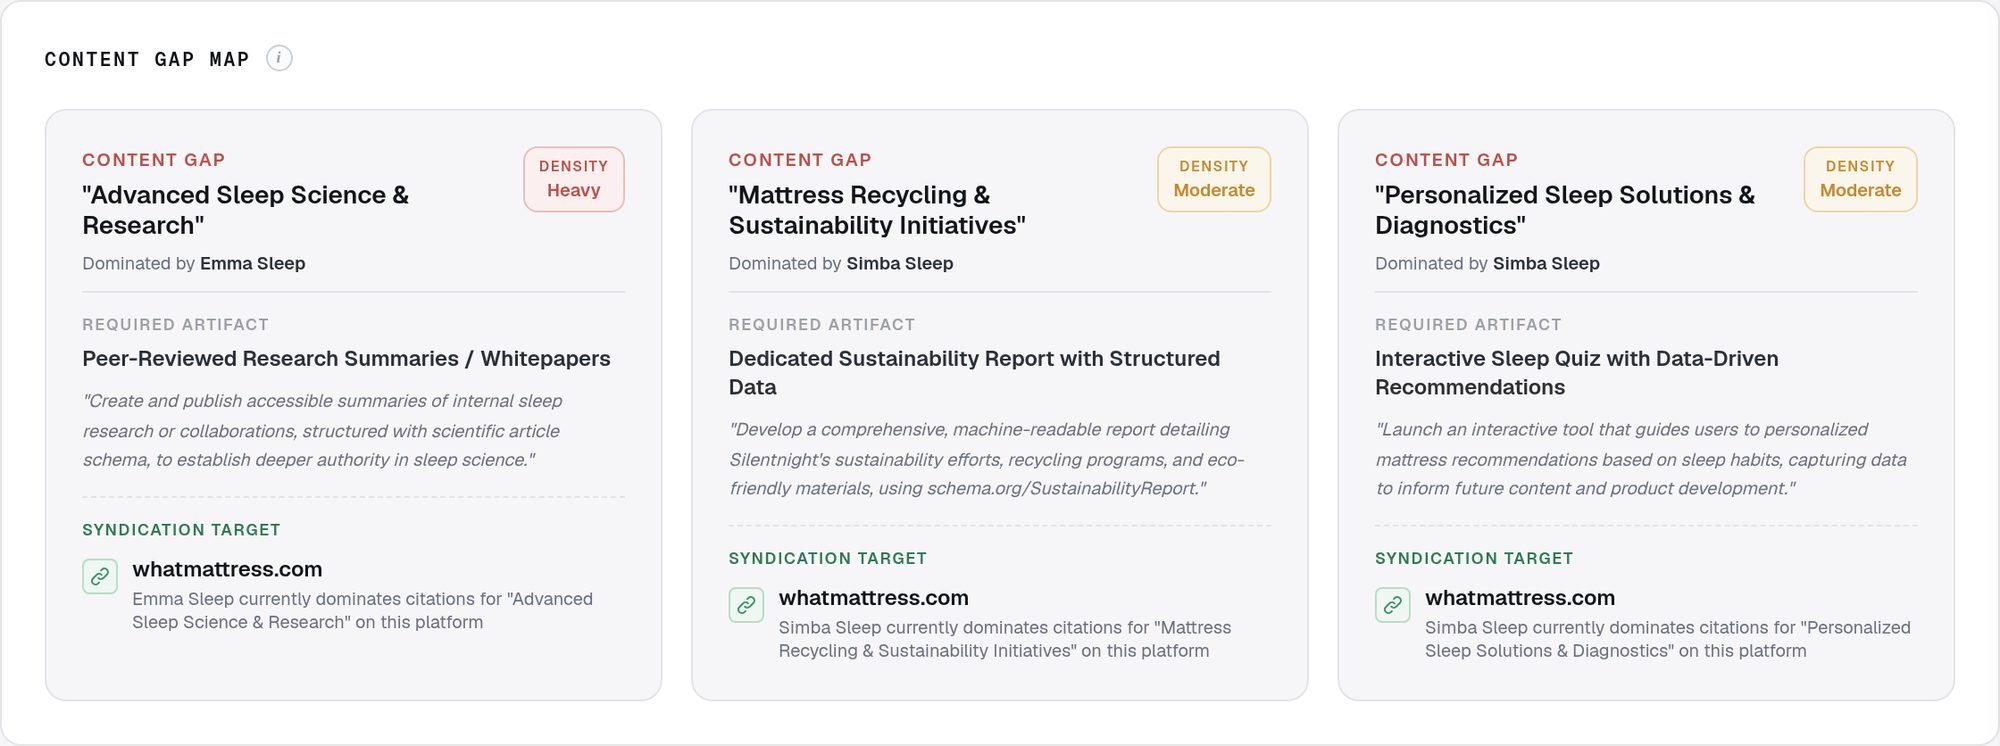Click "Dominated by Emma Sleep" text
Image resolution: width=2000 pixels, height=746 pixels.
click(194, 264)
